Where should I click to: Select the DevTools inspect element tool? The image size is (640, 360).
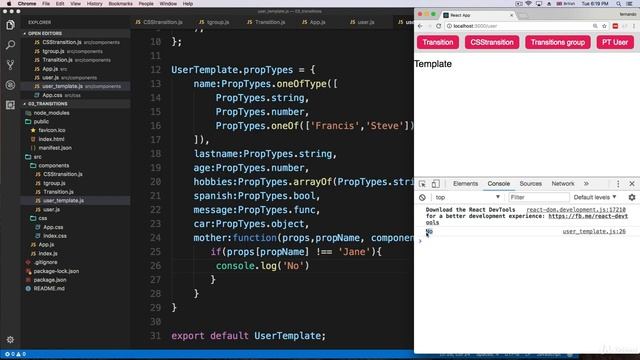(x=422, y=184)
